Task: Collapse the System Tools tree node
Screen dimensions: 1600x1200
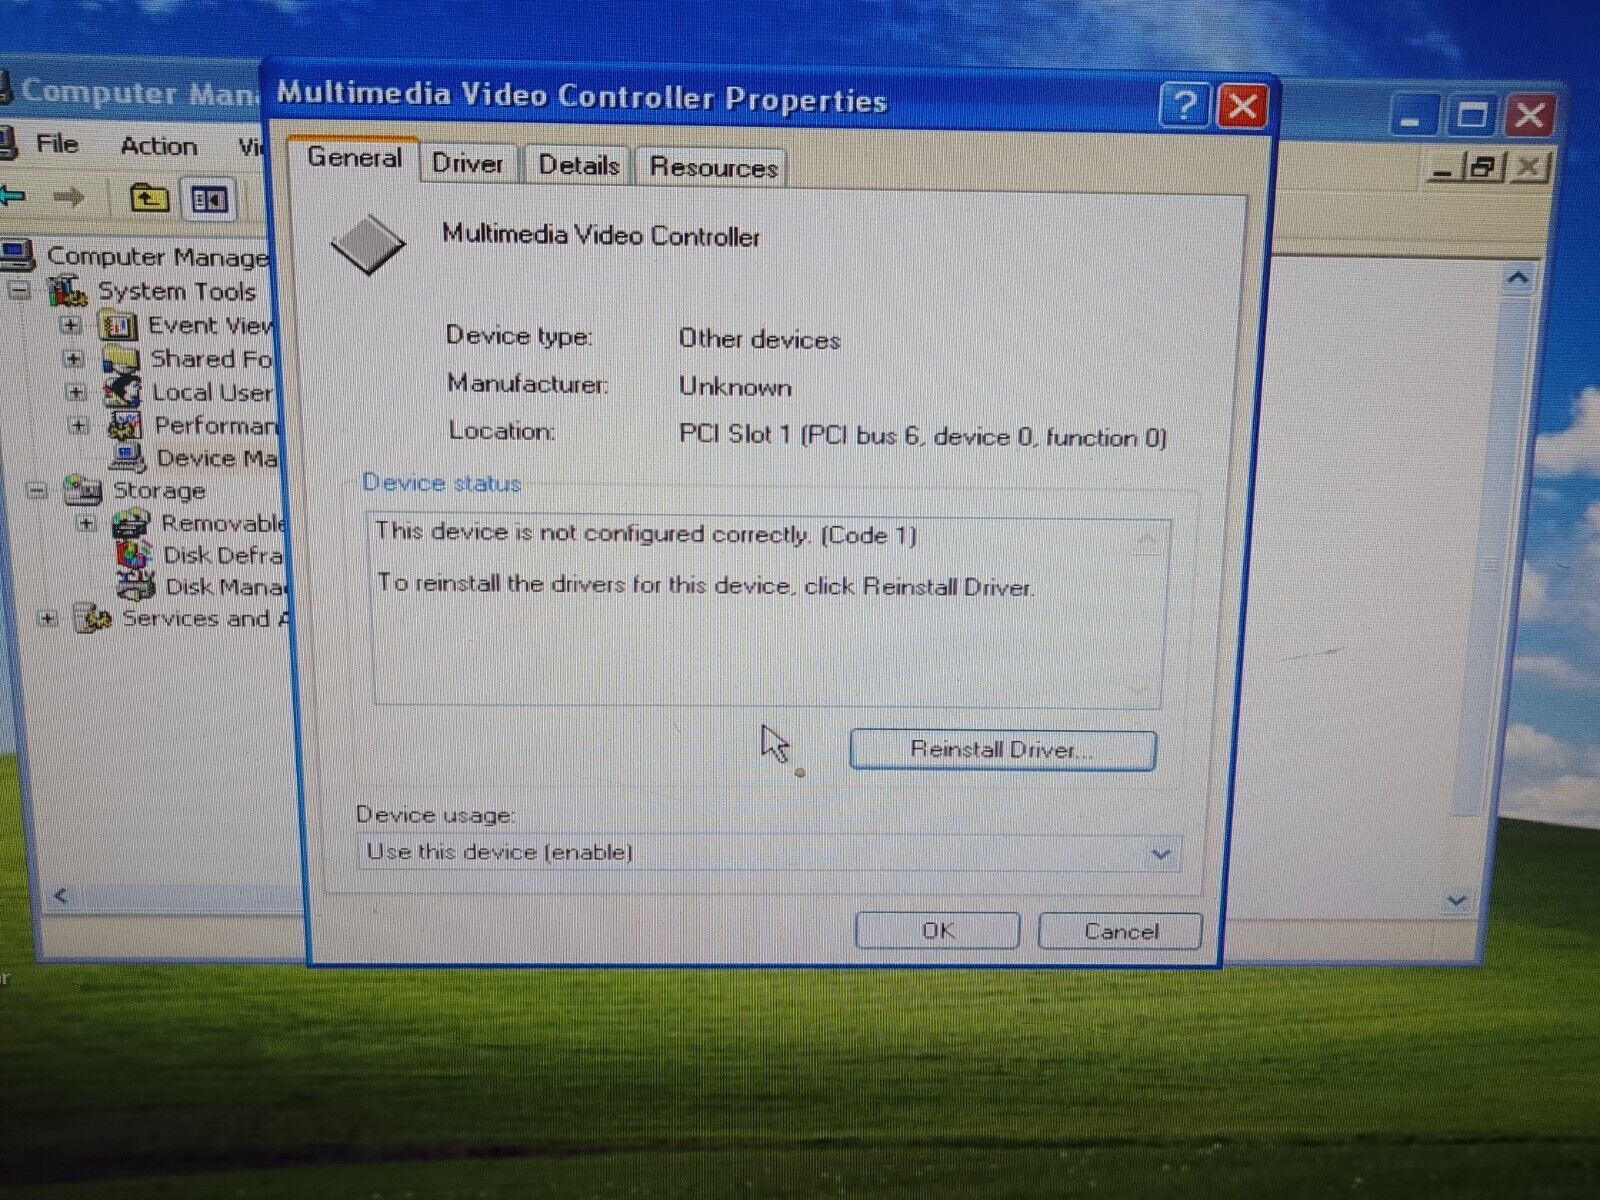Action: pyautogui.click(x=20, y=291)
